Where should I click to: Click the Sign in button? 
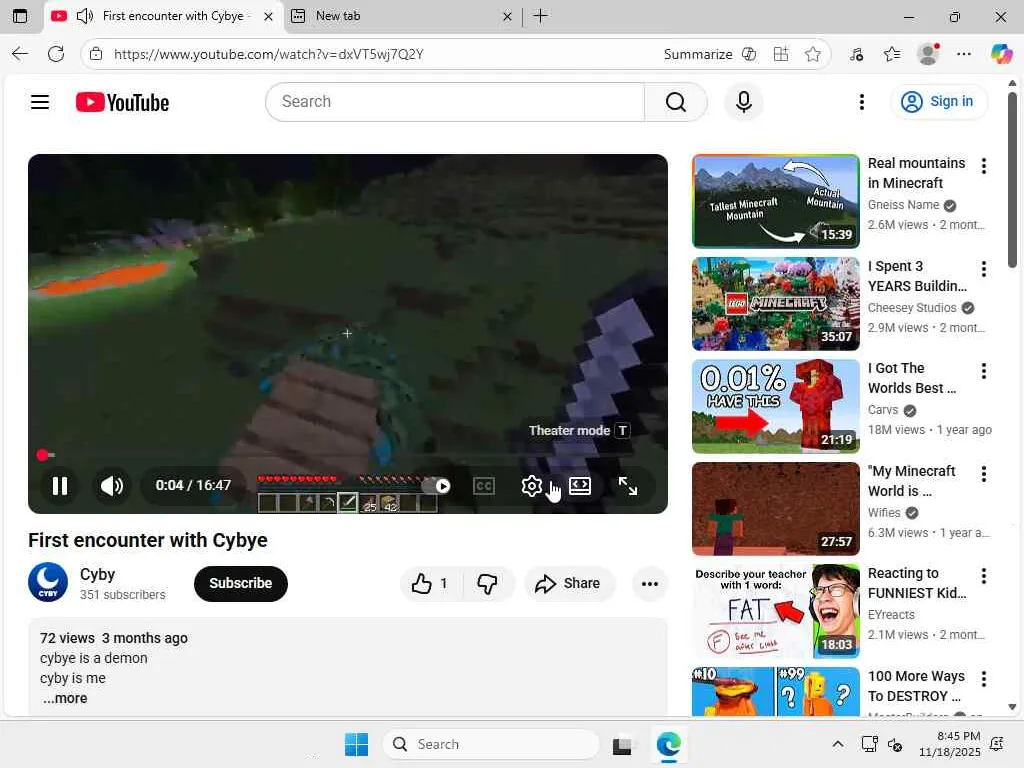[938, 102]
